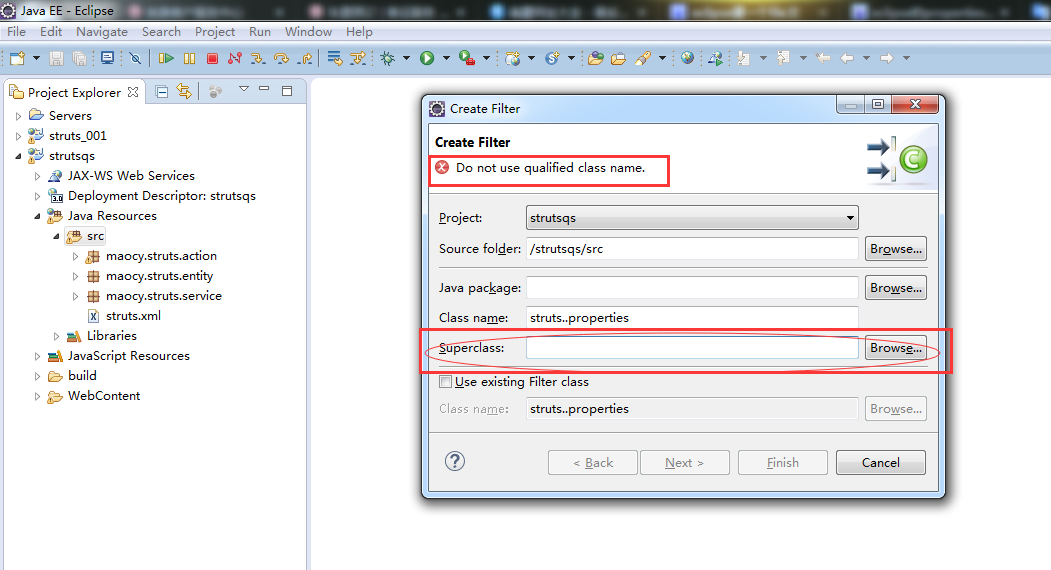Open the File menu
Image resolution: width=1051 pixels, height=570 pixels.
pos(16,32)
